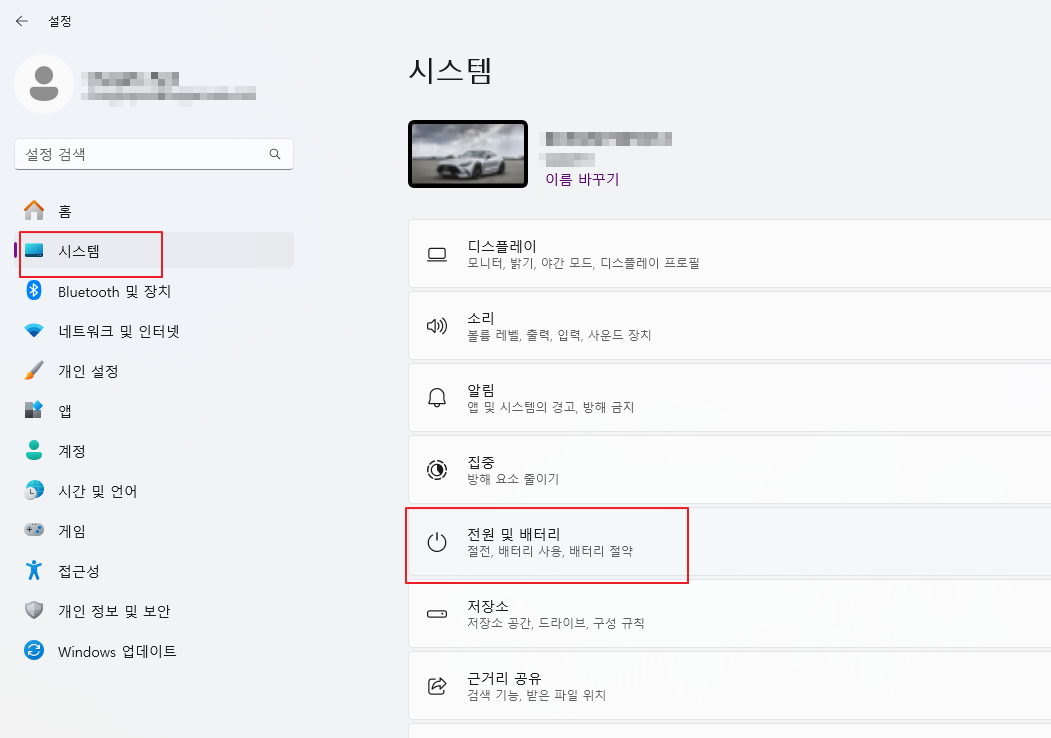Click the power icon for 전원 및 배터리

pyautogui.click(x=437, y=542)
